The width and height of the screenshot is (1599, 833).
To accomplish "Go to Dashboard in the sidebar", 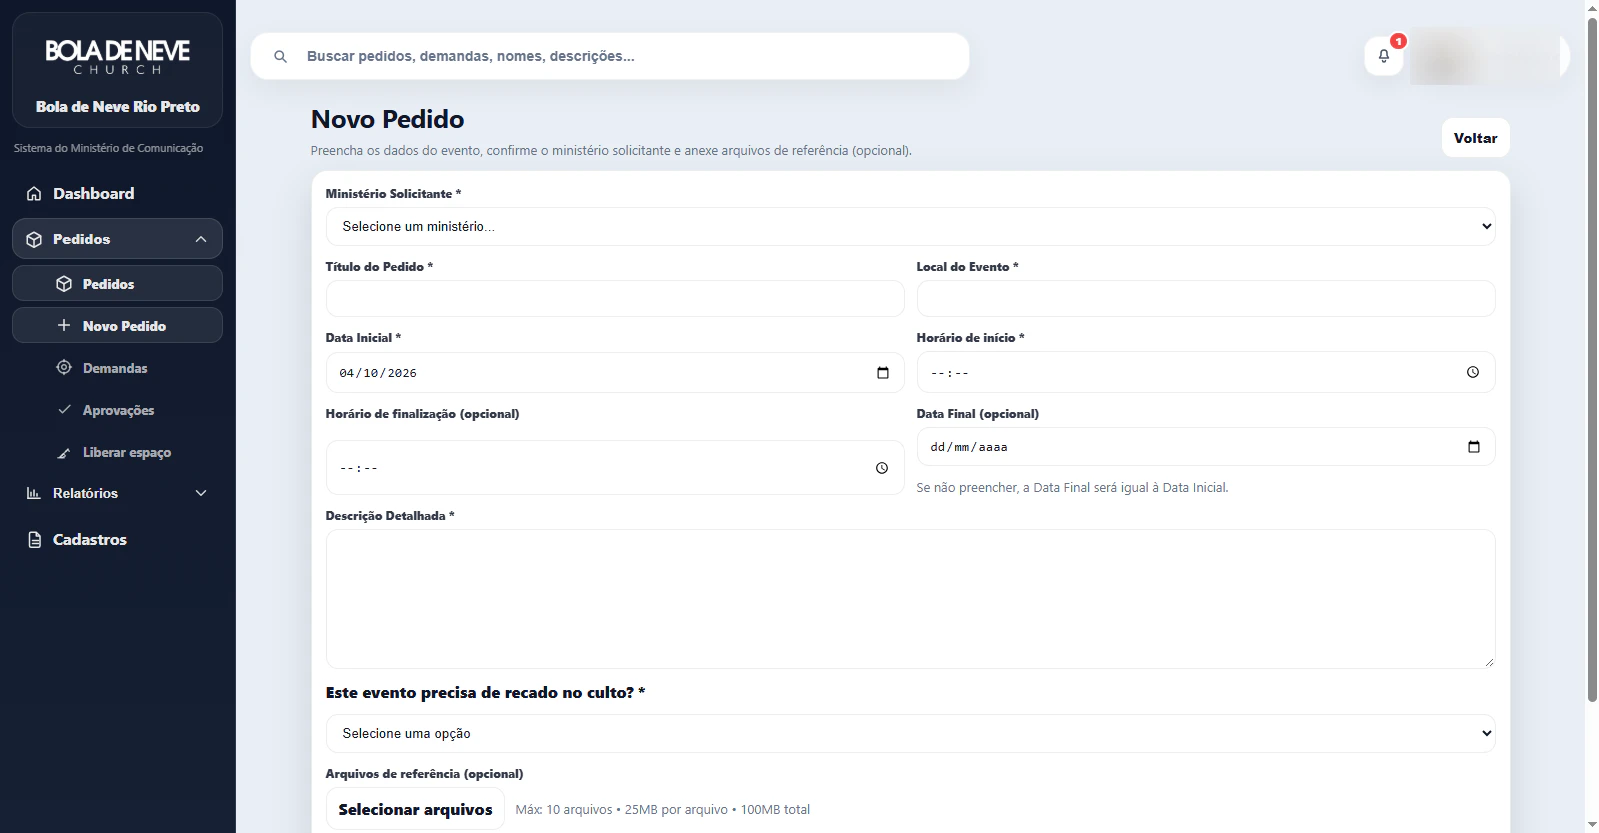I will point(117,194).
